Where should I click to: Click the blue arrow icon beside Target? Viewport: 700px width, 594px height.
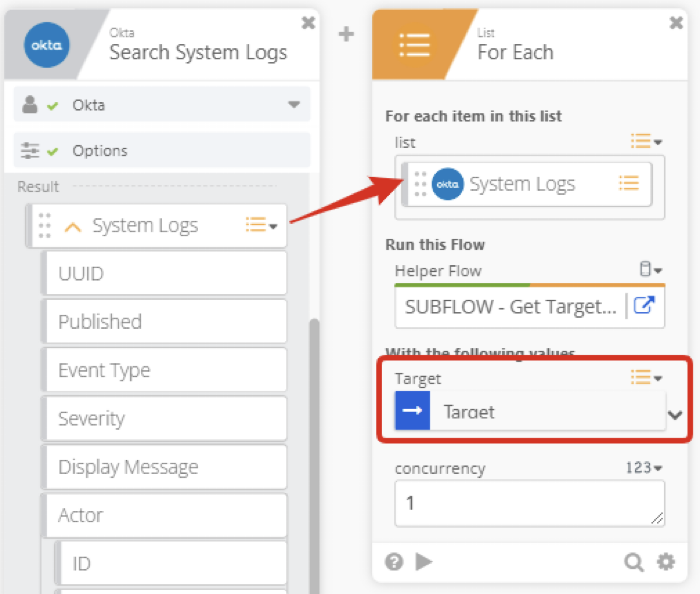point(412,411)
